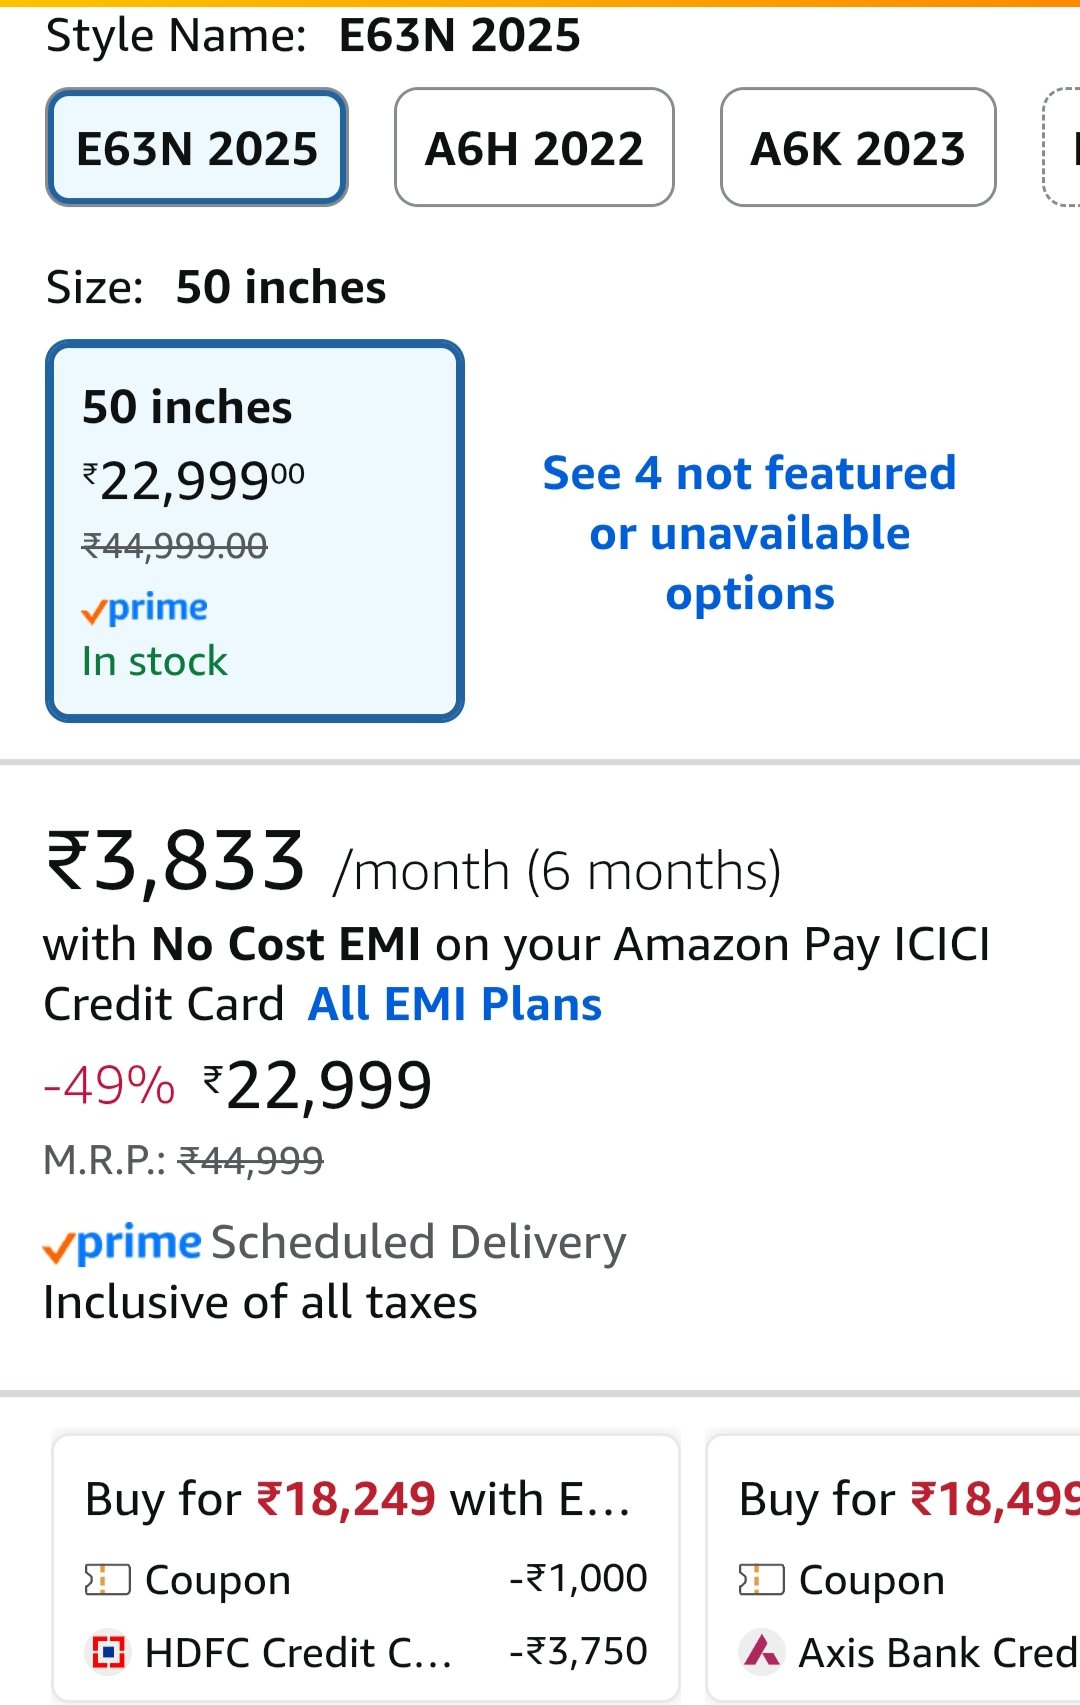This screenshot has height=1705, width=1080.
Task: Tap the coupon icon in the ₹18,499 offer
Action: (x=761, y=1580)
